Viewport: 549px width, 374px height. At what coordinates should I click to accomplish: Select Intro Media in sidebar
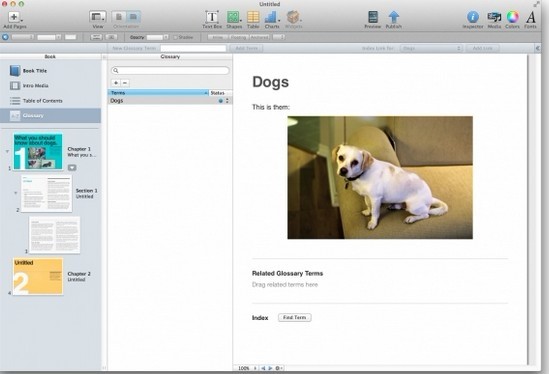pyautogui.click(x=35, y=86)
